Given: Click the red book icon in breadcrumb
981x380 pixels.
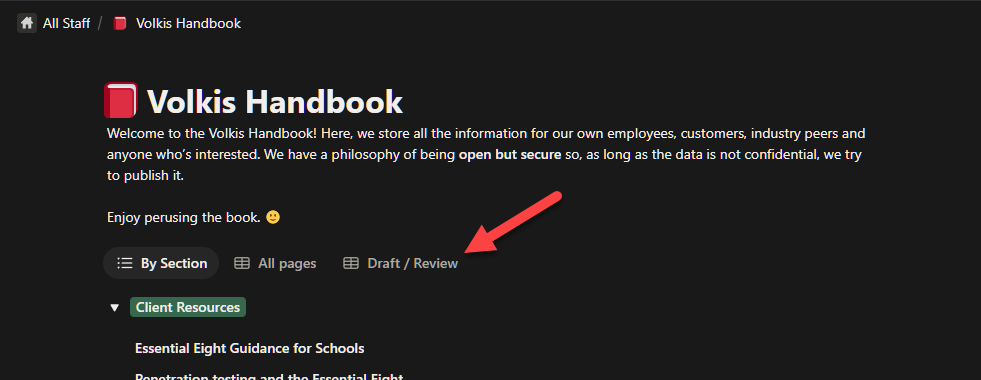Looking at the screenshot, I should 120,24.
